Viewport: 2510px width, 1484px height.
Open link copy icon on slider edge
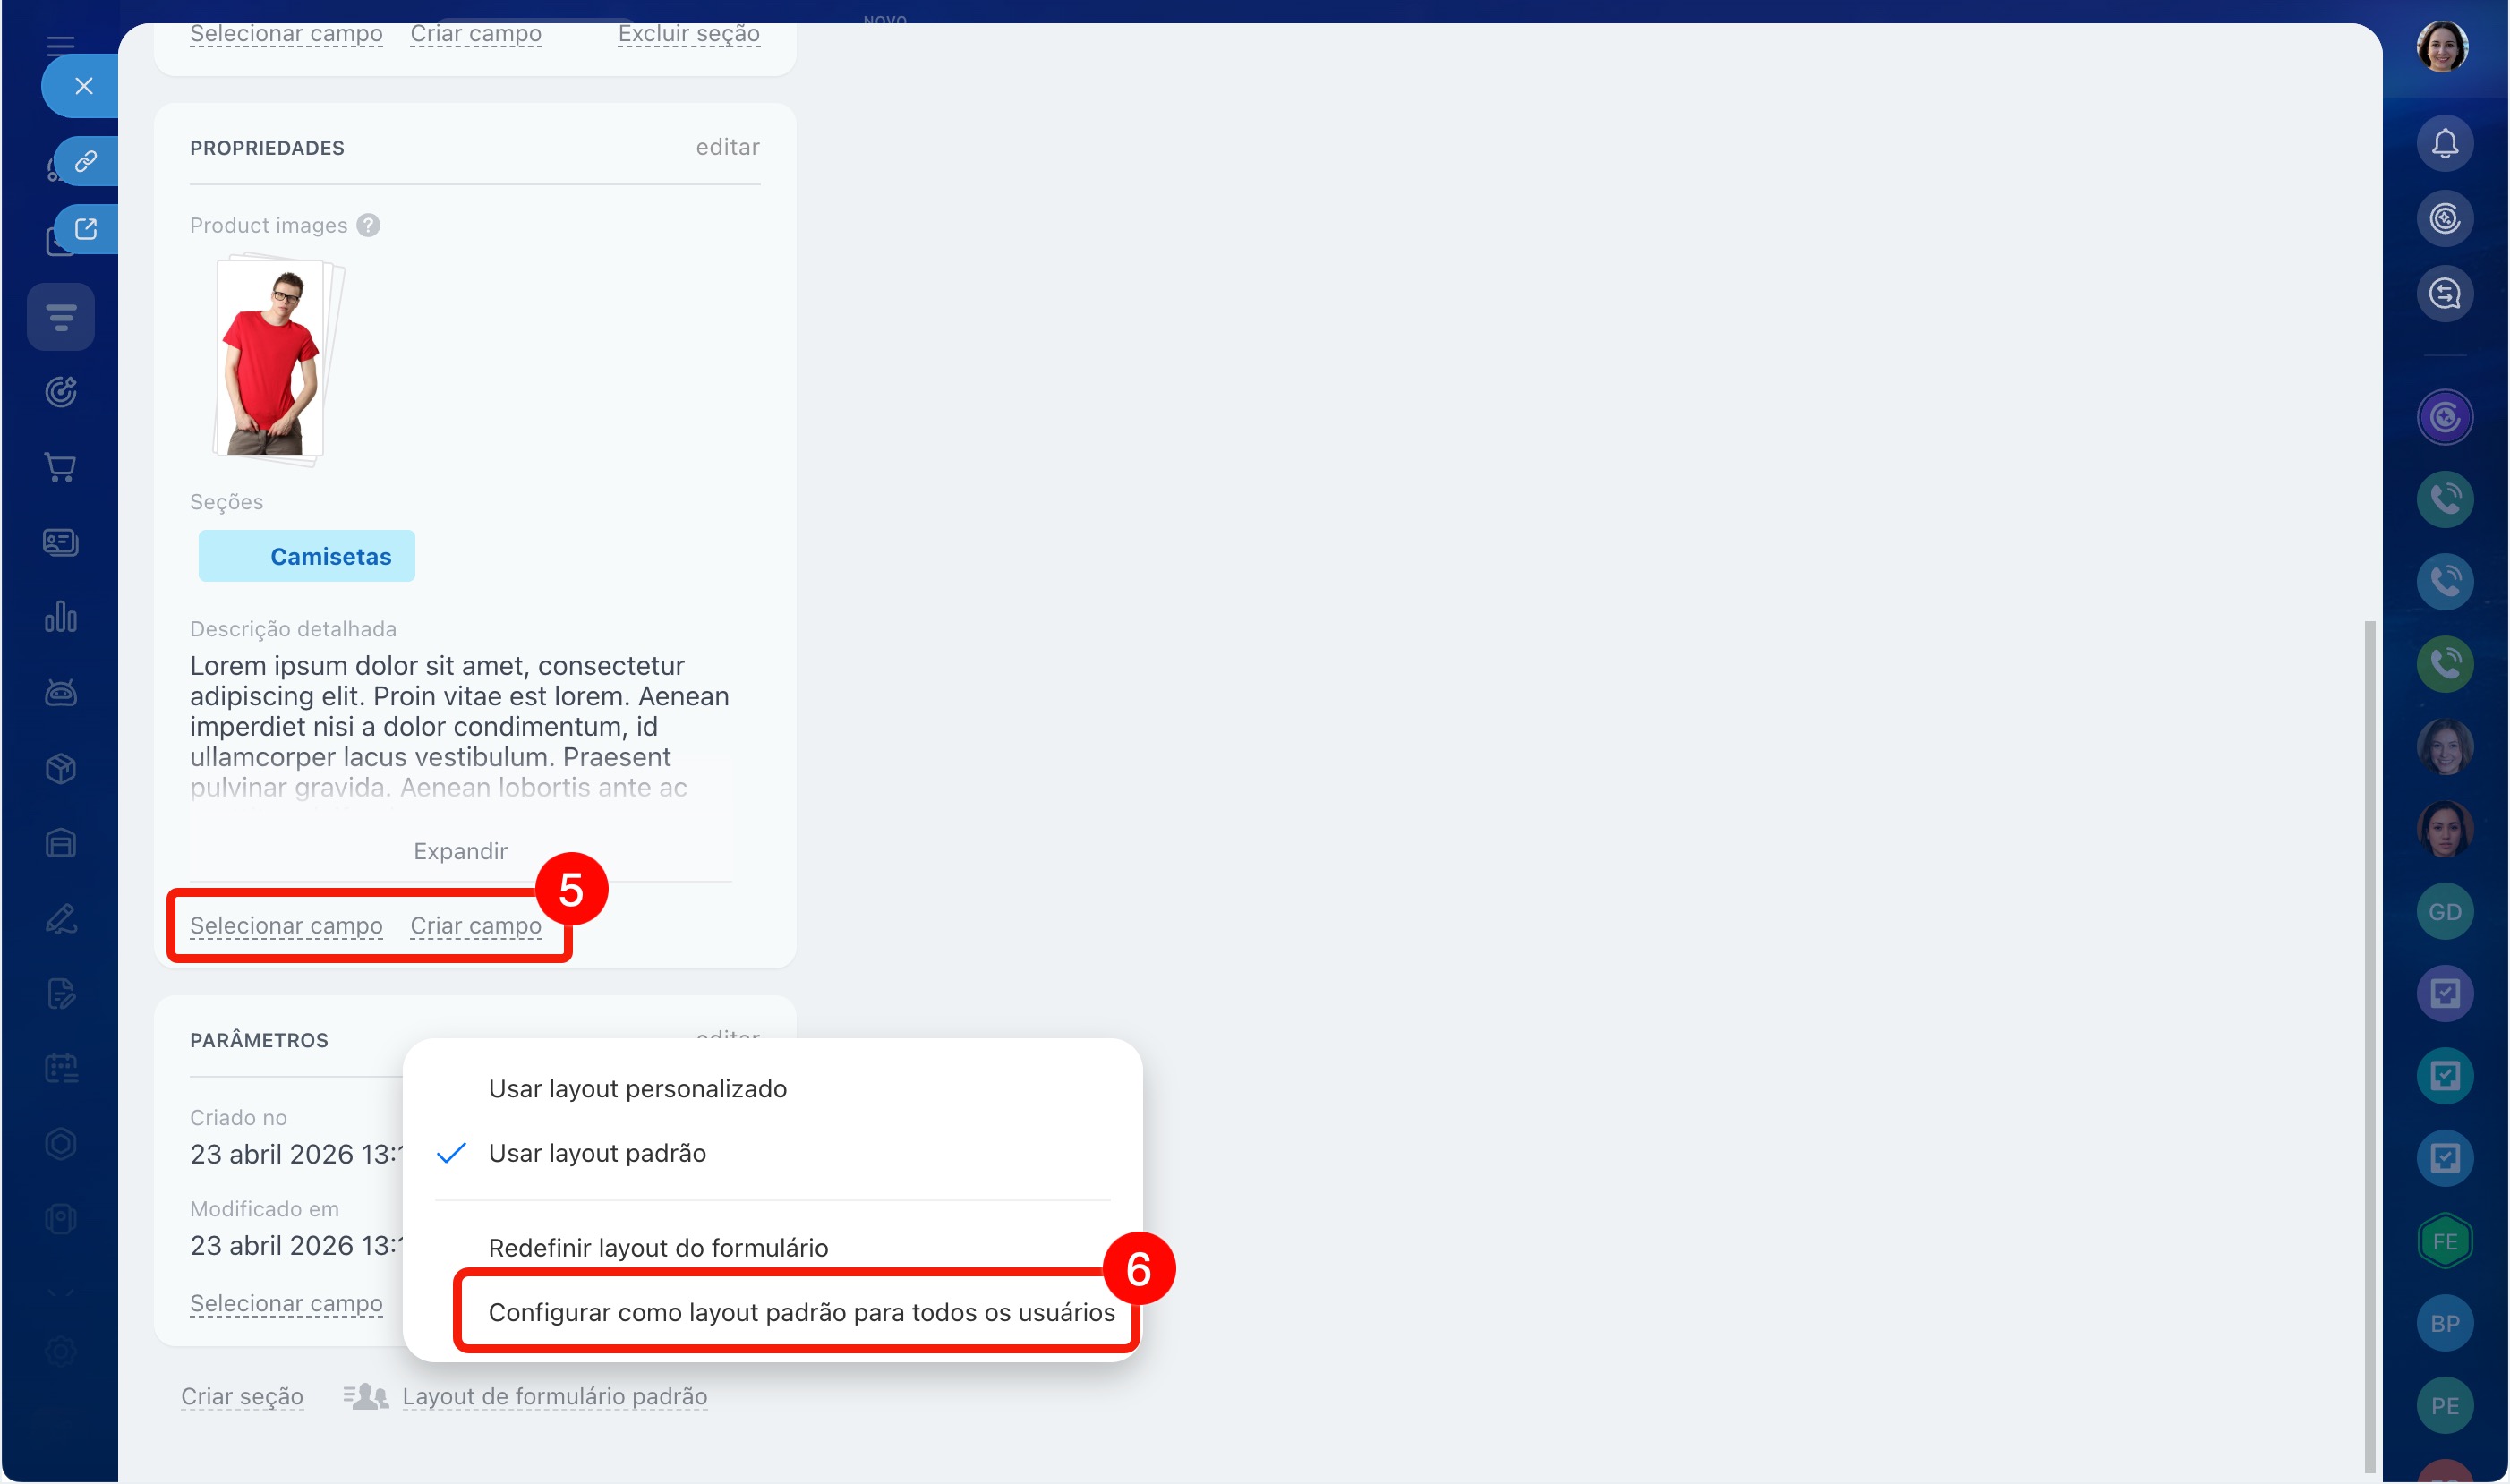pos(86,161)
